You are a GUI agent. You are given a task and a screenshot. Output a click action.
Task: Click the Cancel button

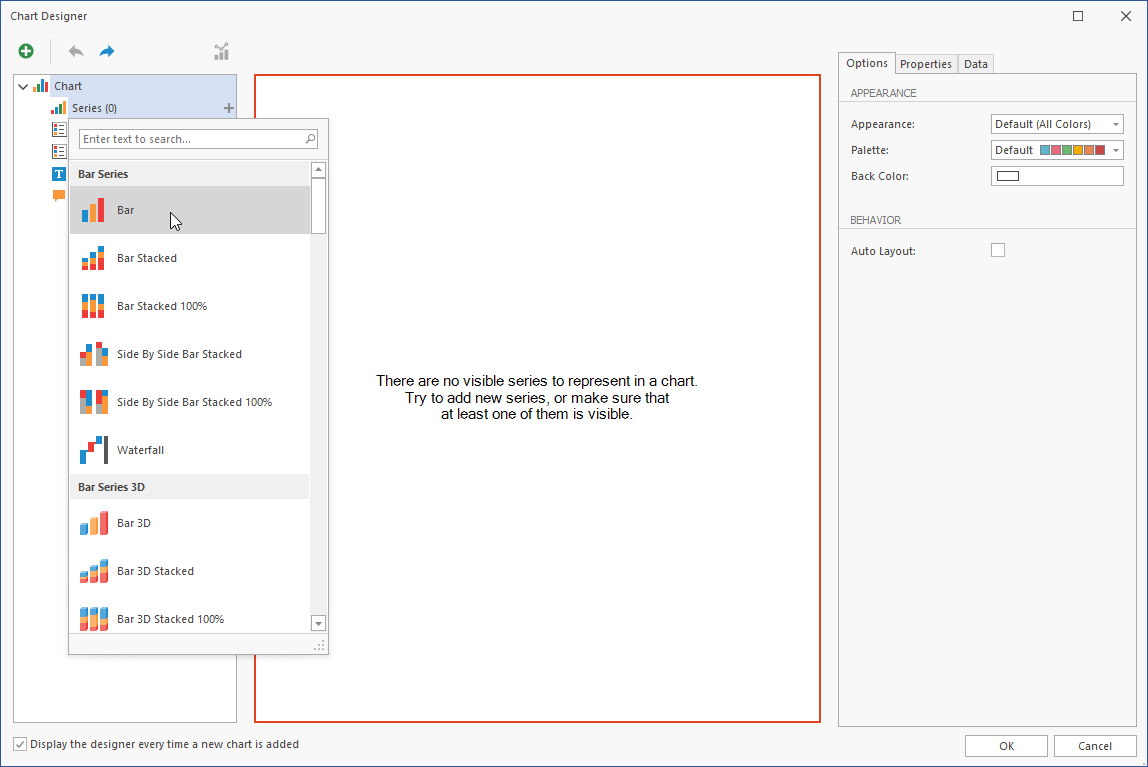tap(1095, 746)
